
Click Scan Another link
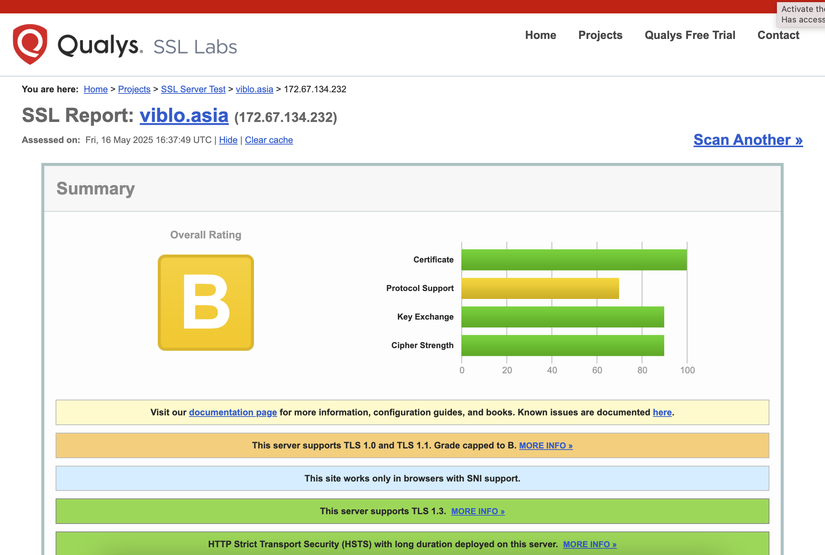tap(748, 140)
